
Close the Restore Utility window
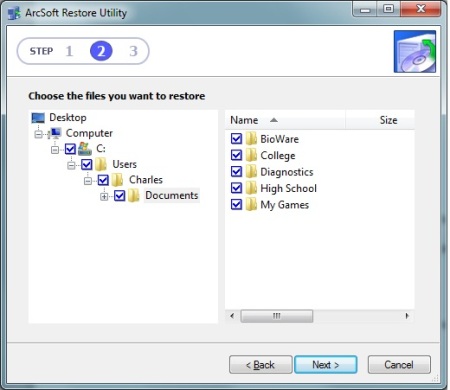click(421, 9)
